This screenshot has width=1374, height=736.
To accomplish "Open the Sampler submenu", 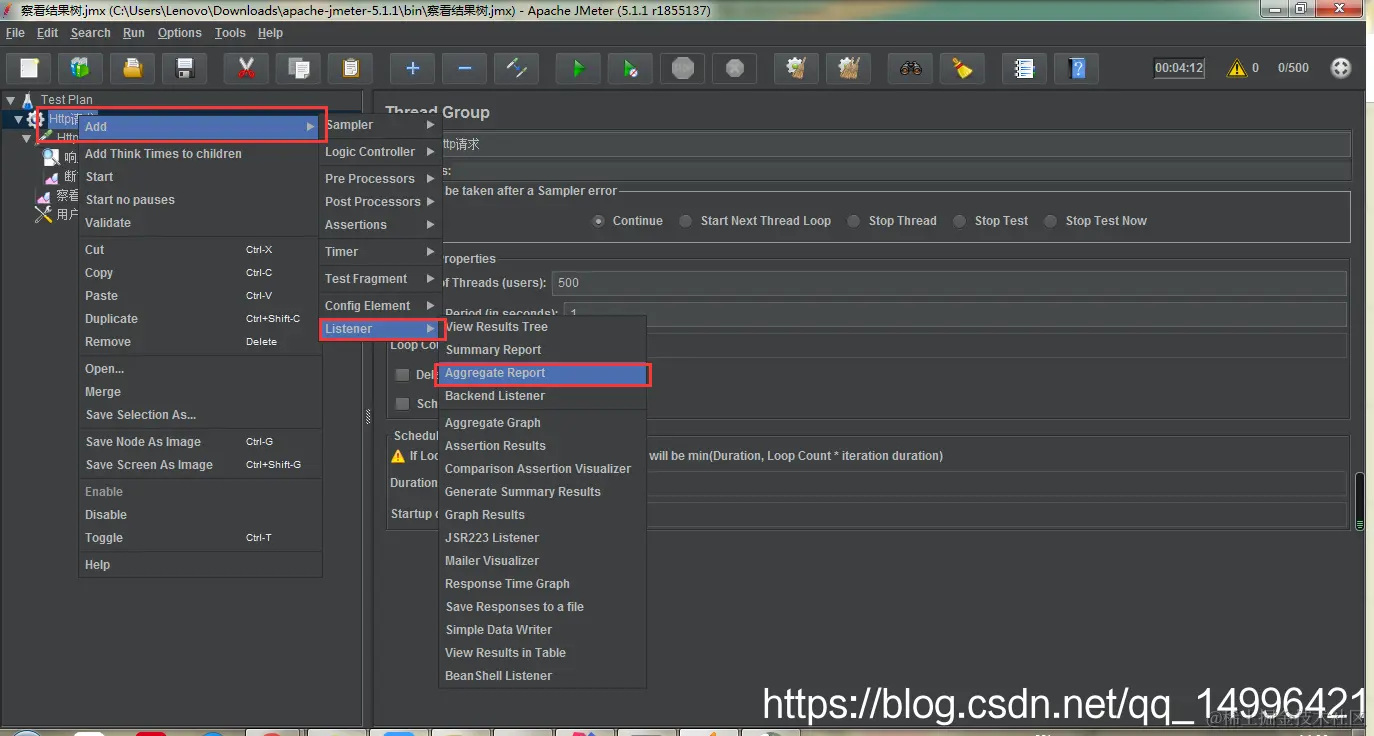I will pos(380,125).
